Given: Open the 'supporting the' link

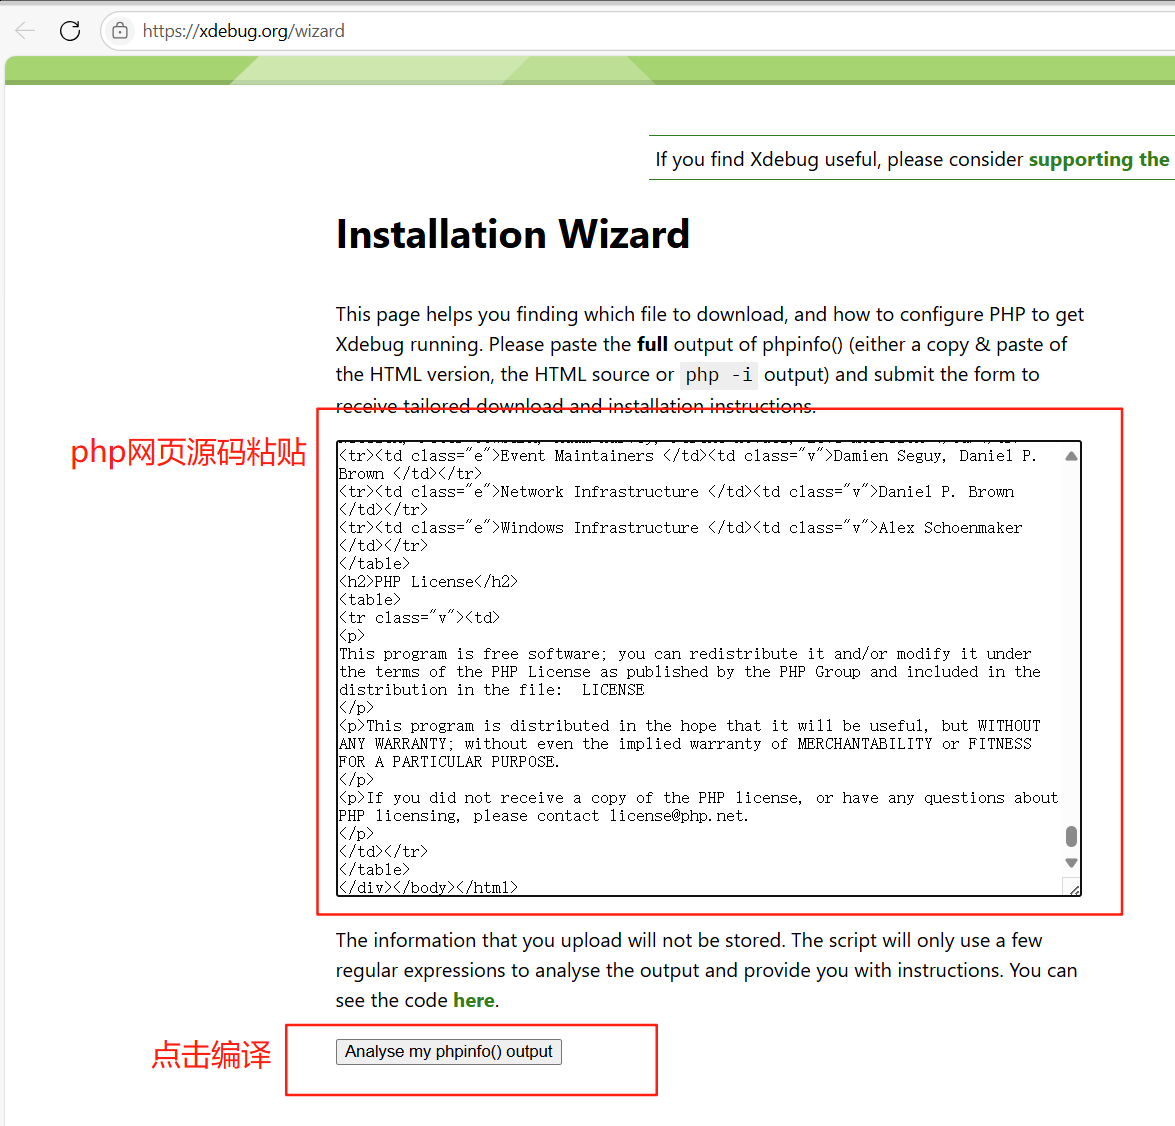Looking at the screenshot, I should point(1098,159).
